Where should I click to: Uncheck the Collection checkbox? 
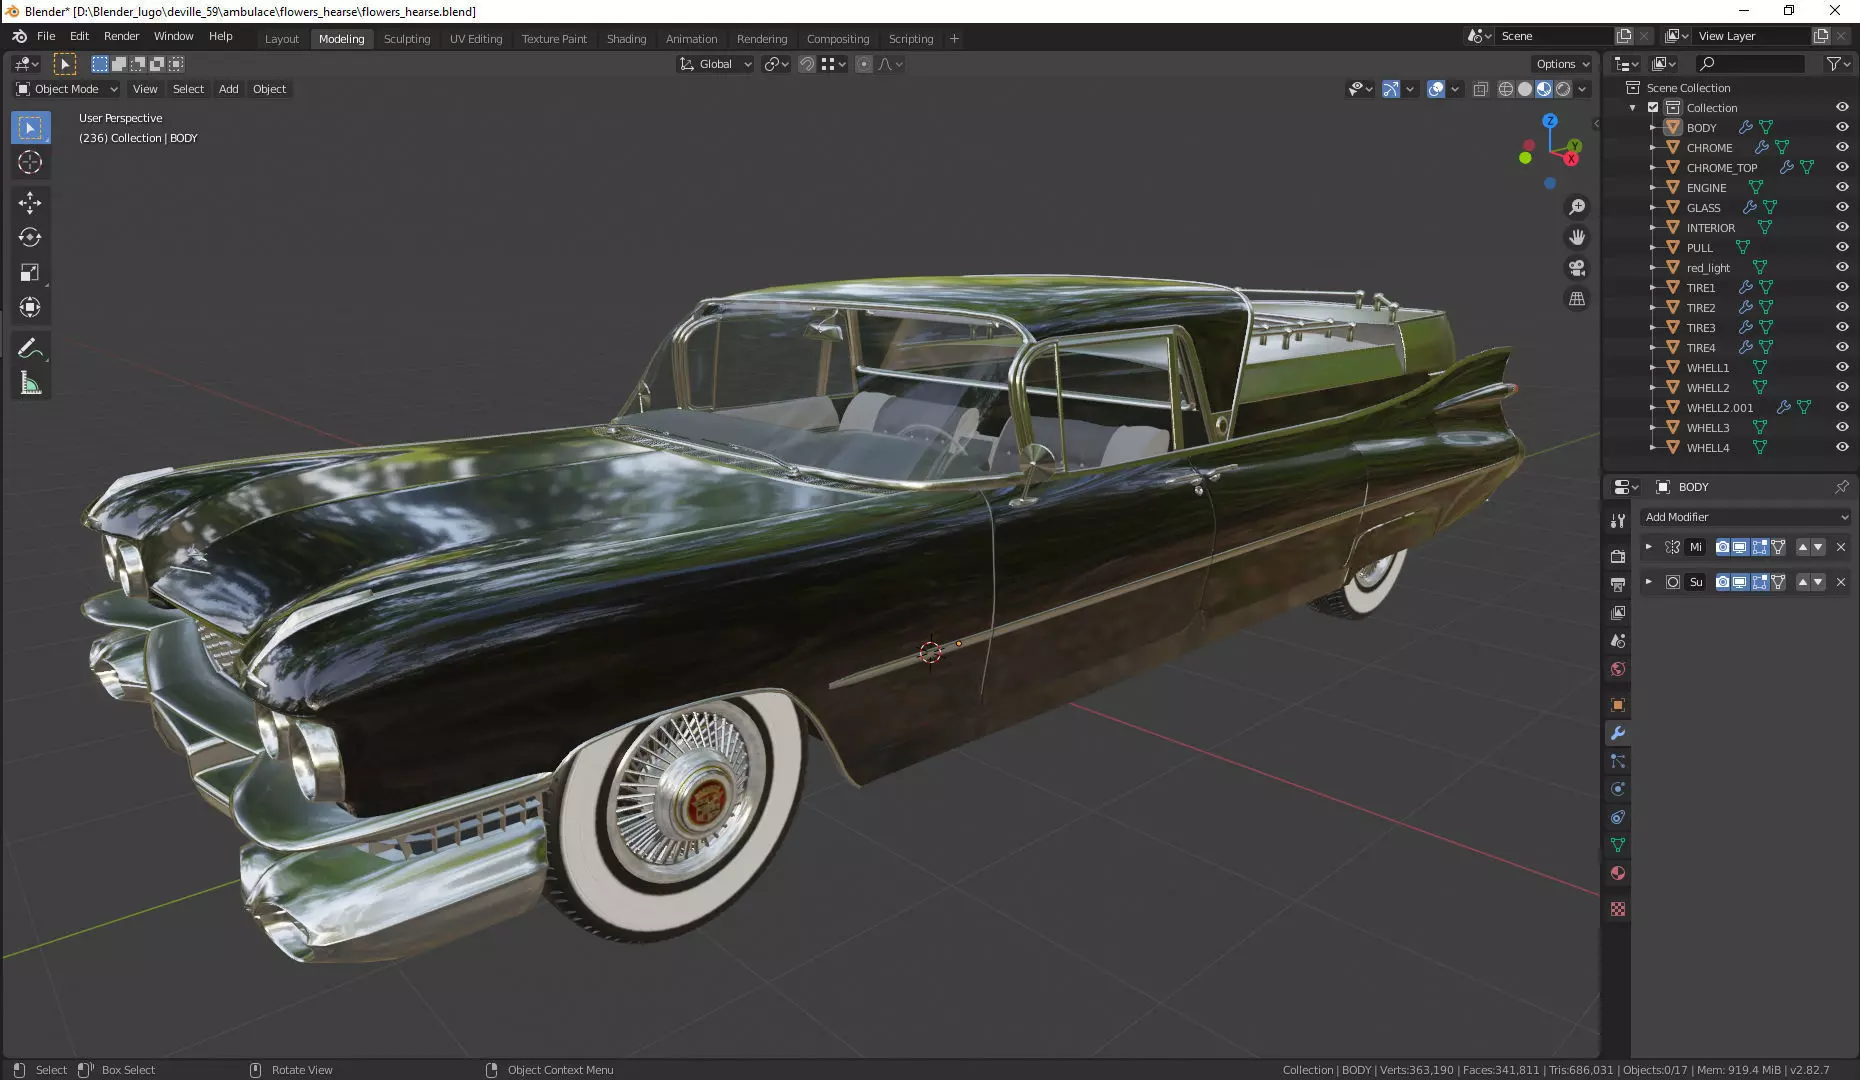(1653, 107)
